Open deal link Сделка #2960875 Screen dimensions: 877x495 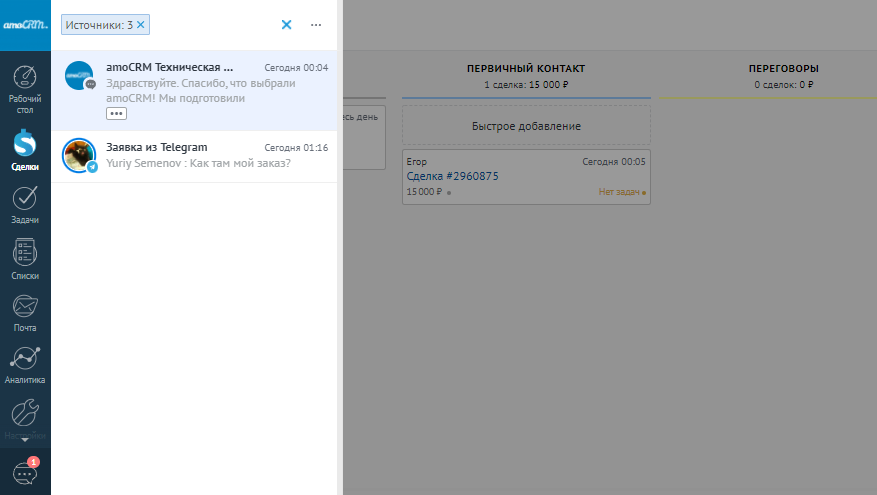tap(452, 177)
